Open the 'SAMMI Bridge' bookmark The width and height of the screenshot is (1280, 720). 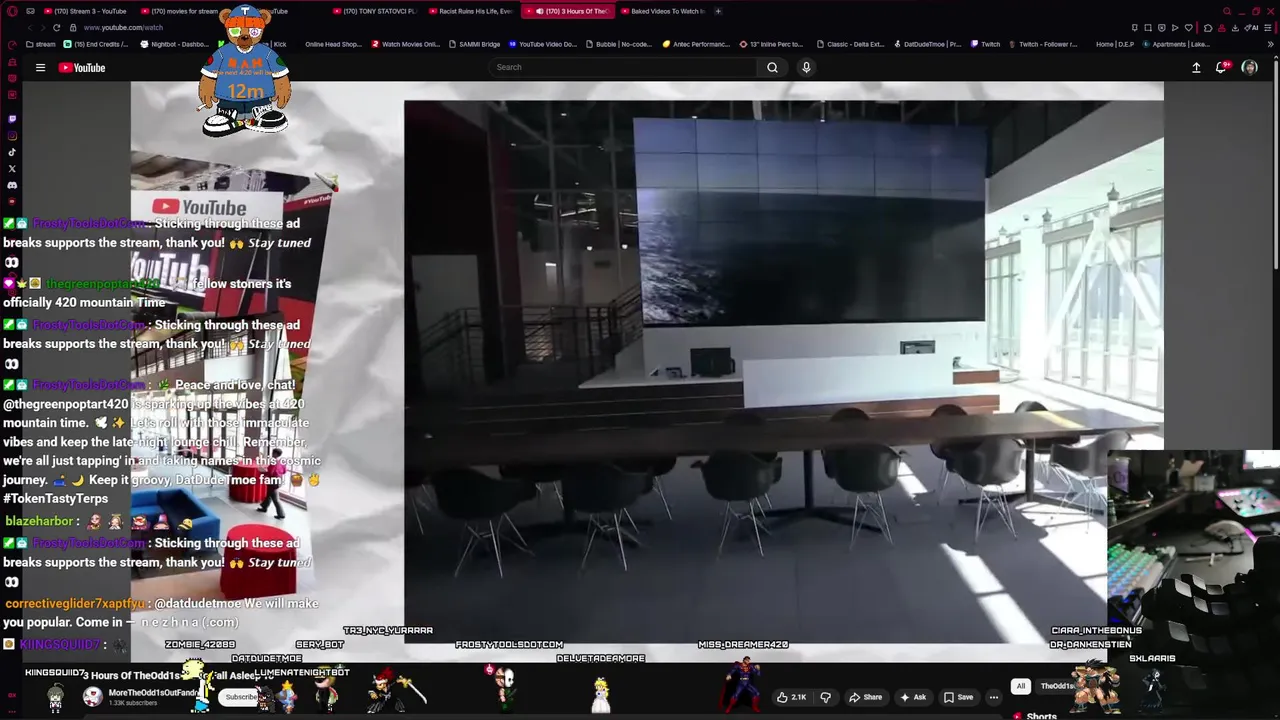[475, 44]
